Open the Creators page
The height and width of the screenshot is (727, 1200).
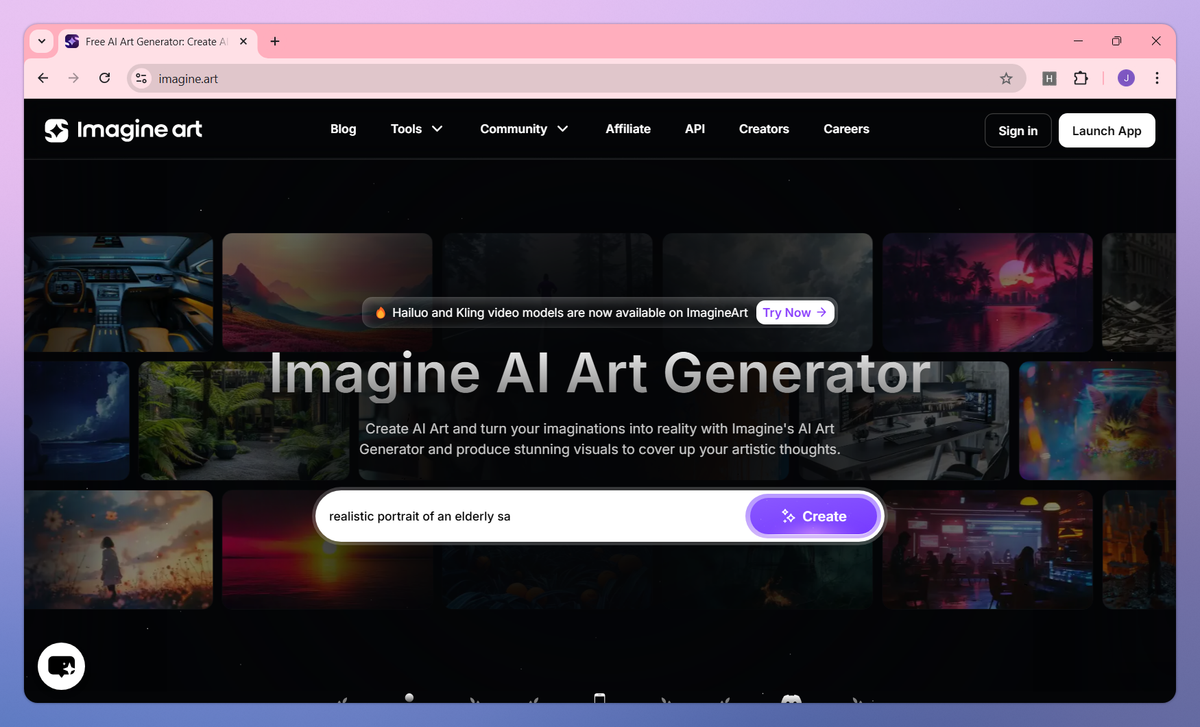click(x=764, y=129)
